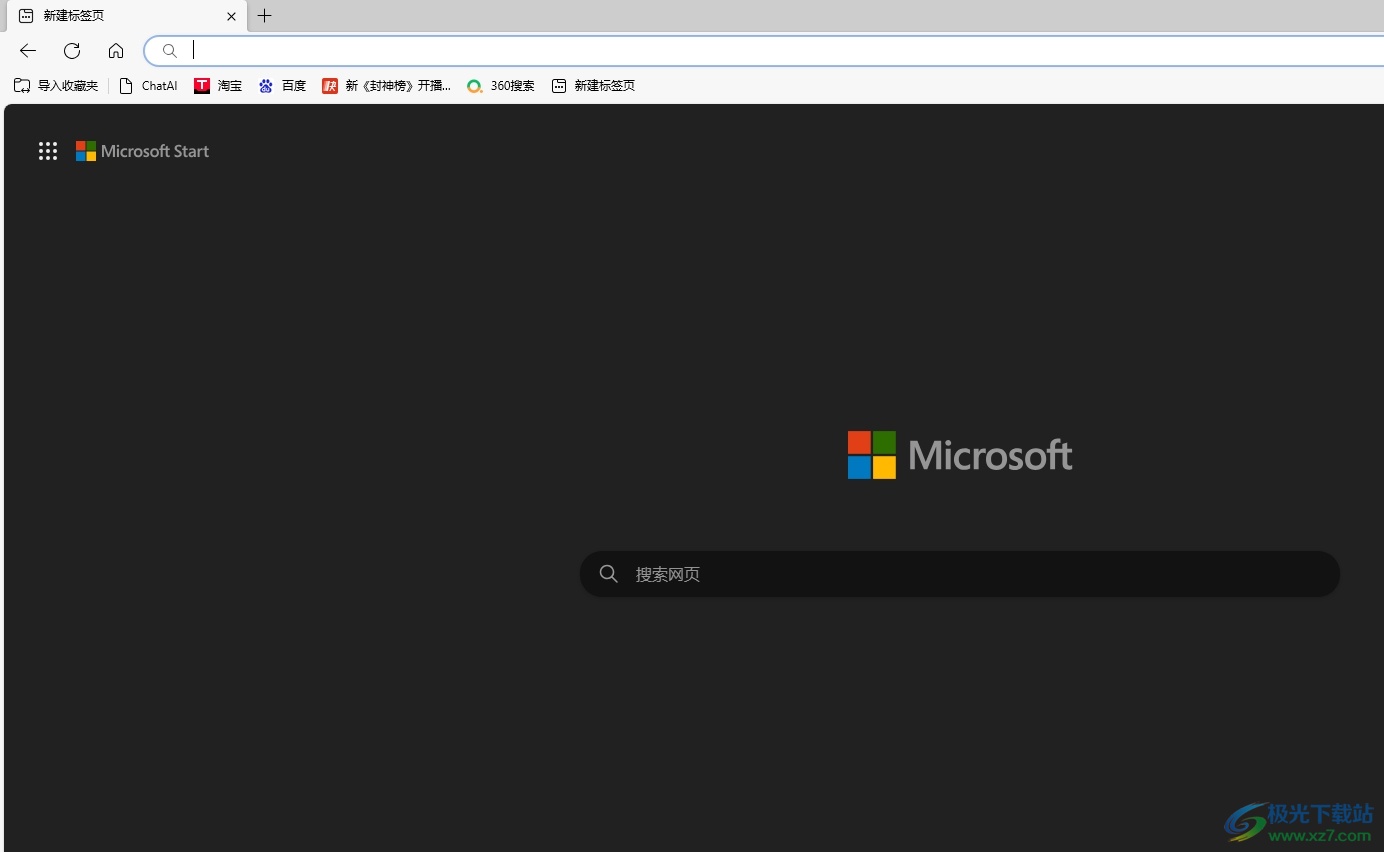Click the Microsoft Start logo
The image size is (1384, 852).
coord(86,151)
